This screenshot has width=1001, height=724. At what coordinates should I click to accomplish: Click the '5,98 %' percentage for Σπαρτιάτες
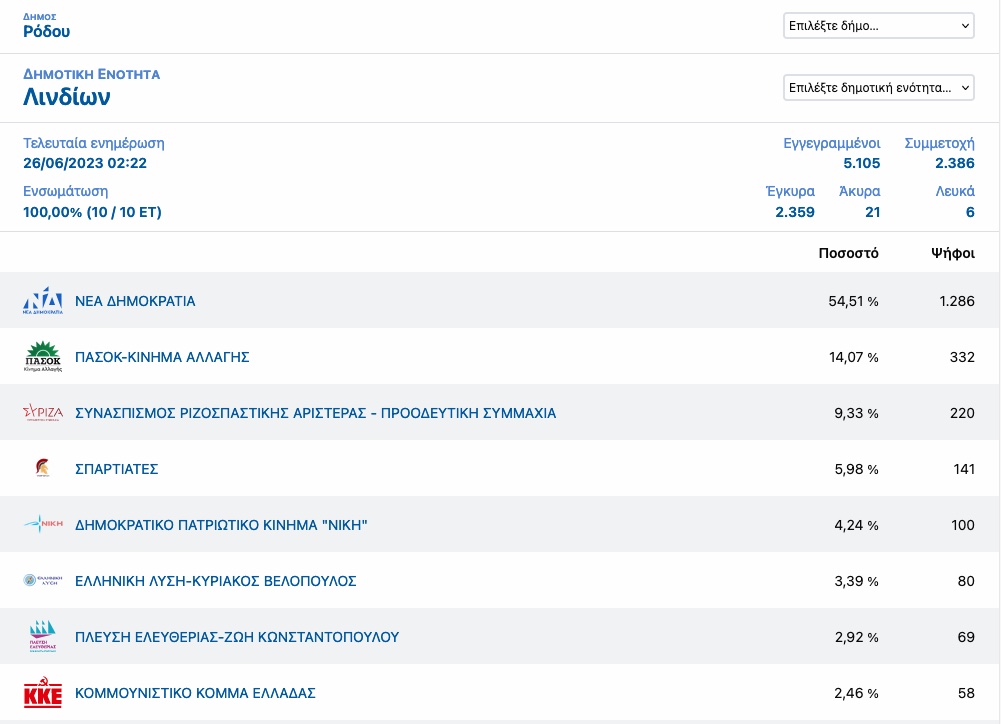[x=856, y=469]
